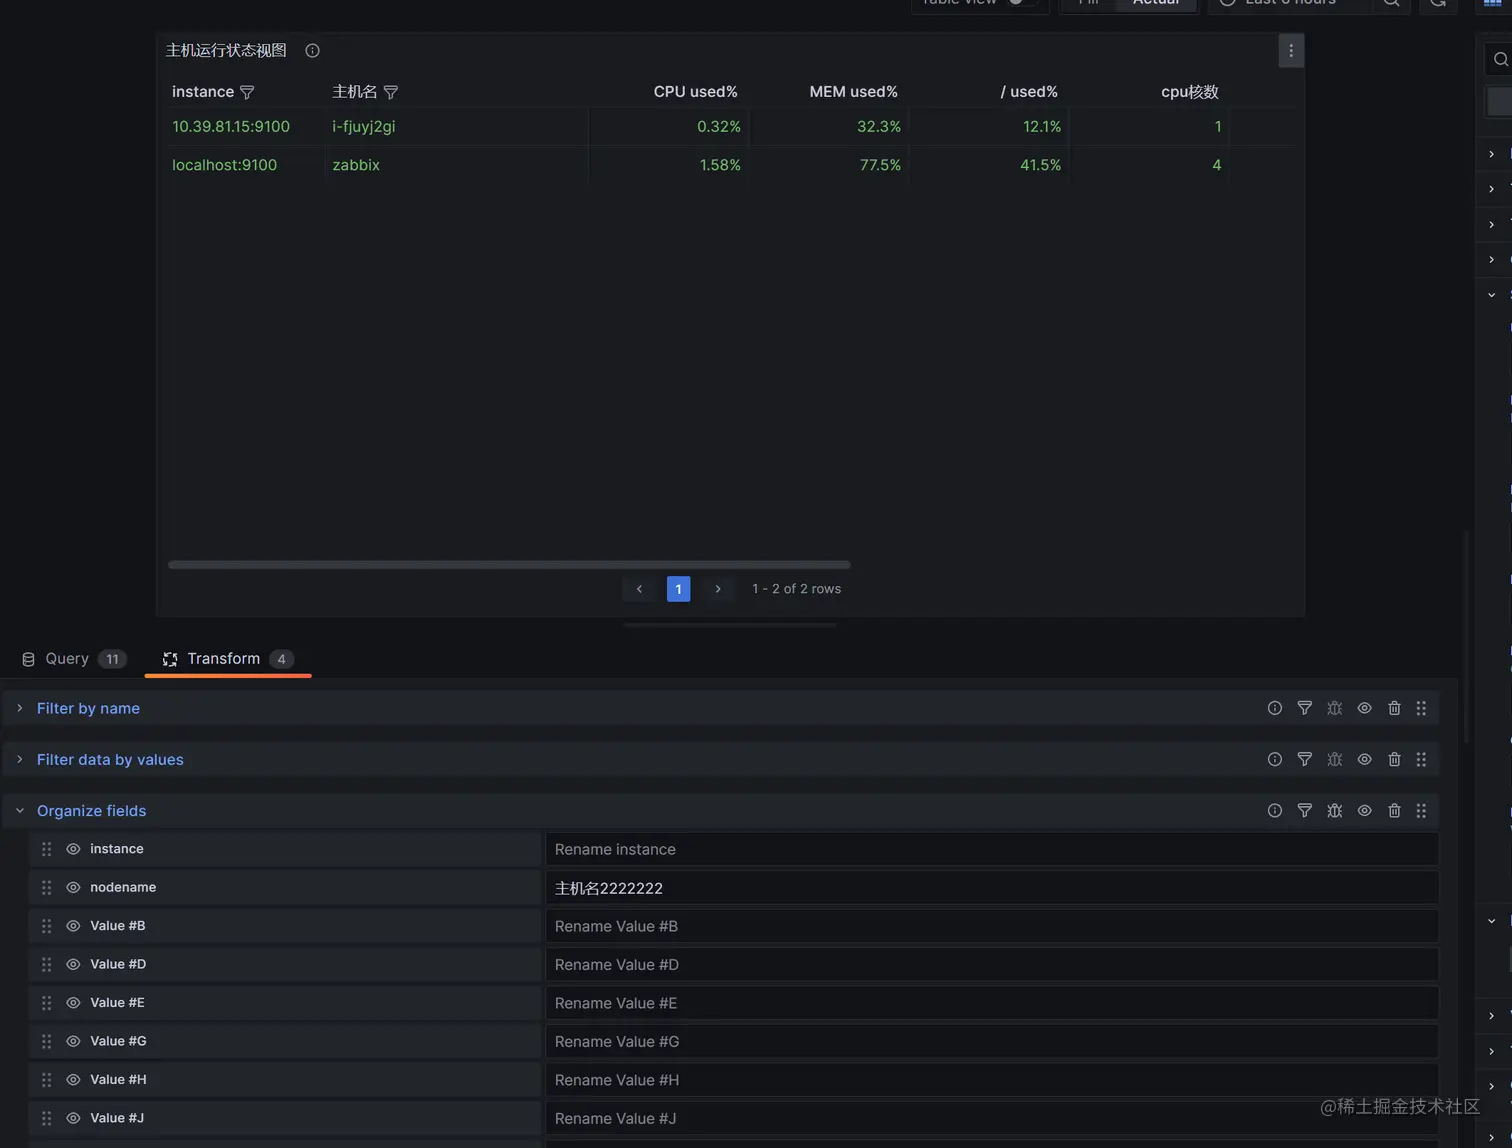The image size is (1512, 1148).
Task: Click the 41.5% disk used cell
Action: (1040, 165)
